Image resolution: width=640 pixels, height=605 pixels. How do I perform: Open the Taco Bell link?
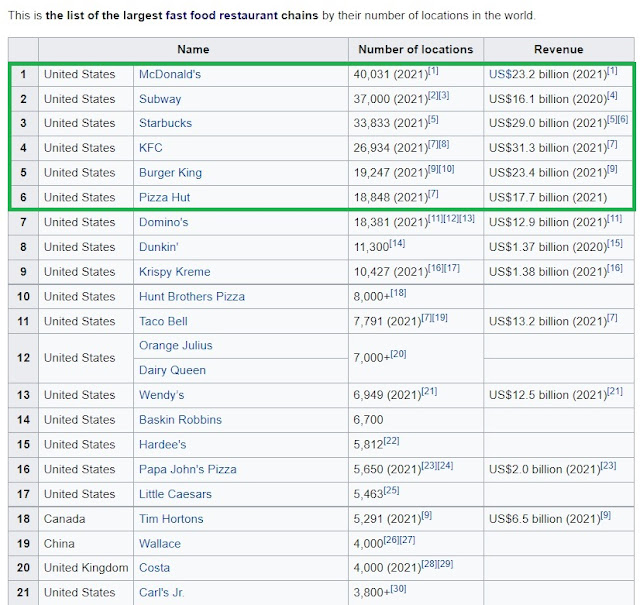point(163,321)
